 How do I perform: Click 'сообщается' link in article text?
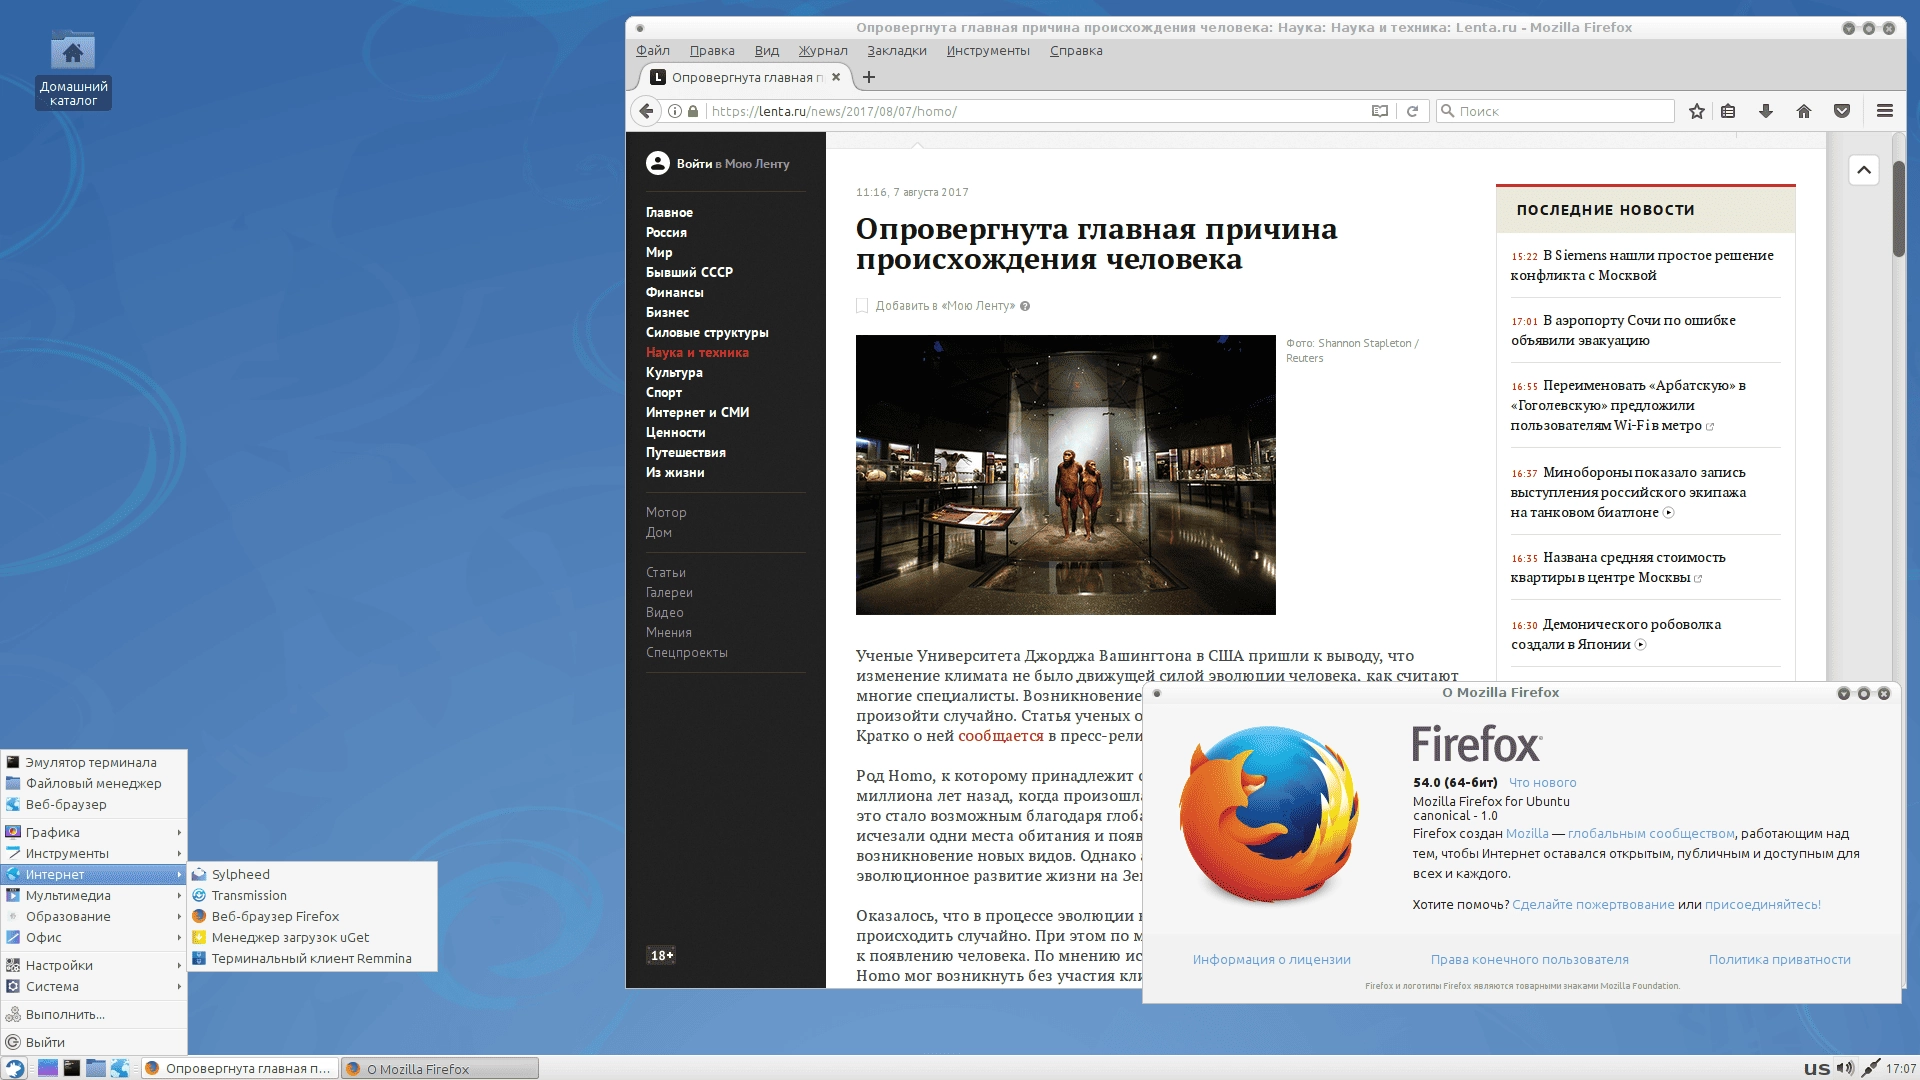pos(1000,736)
